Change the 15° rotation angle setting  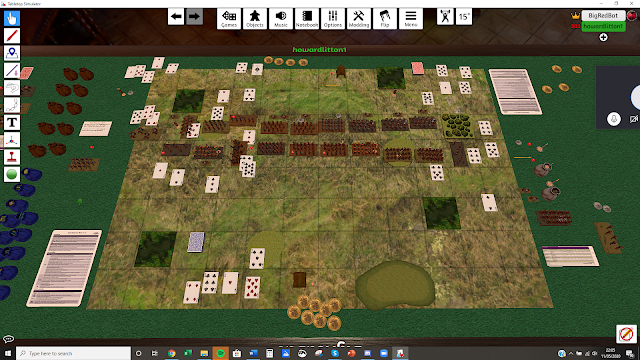pyautogui.click(x=464, y=17)
